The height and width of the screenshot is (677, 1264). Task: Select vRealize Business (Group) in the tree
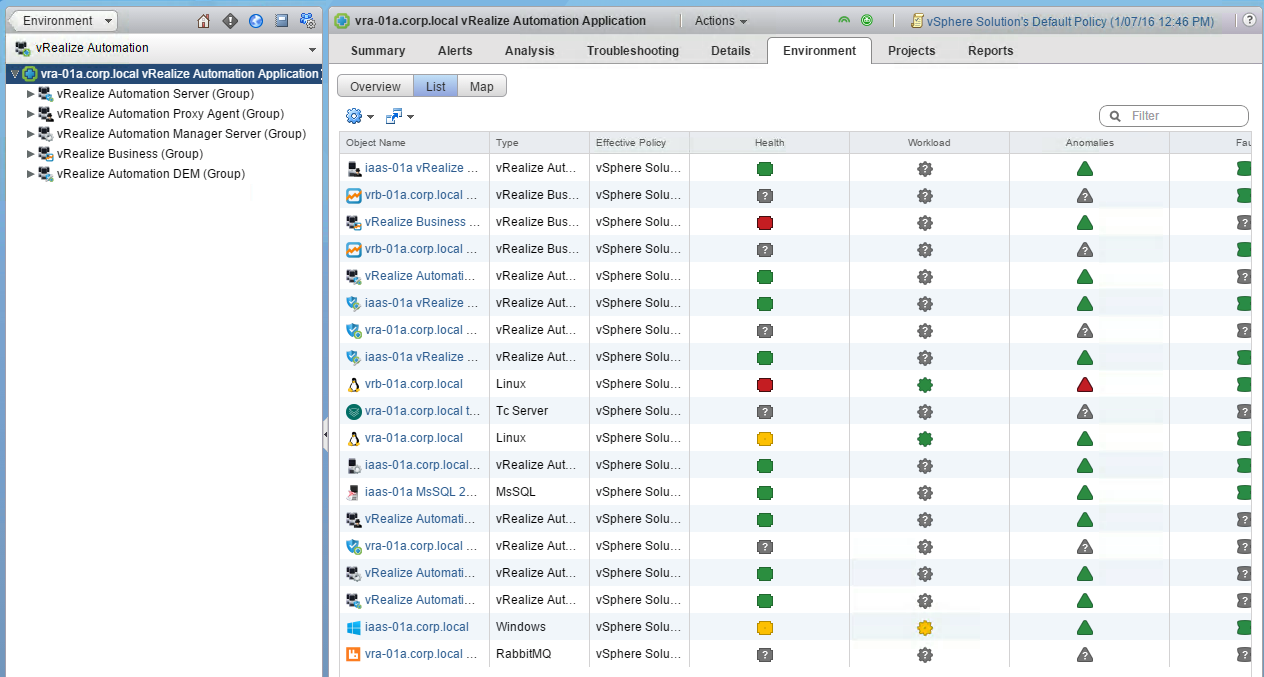[130, 154]
